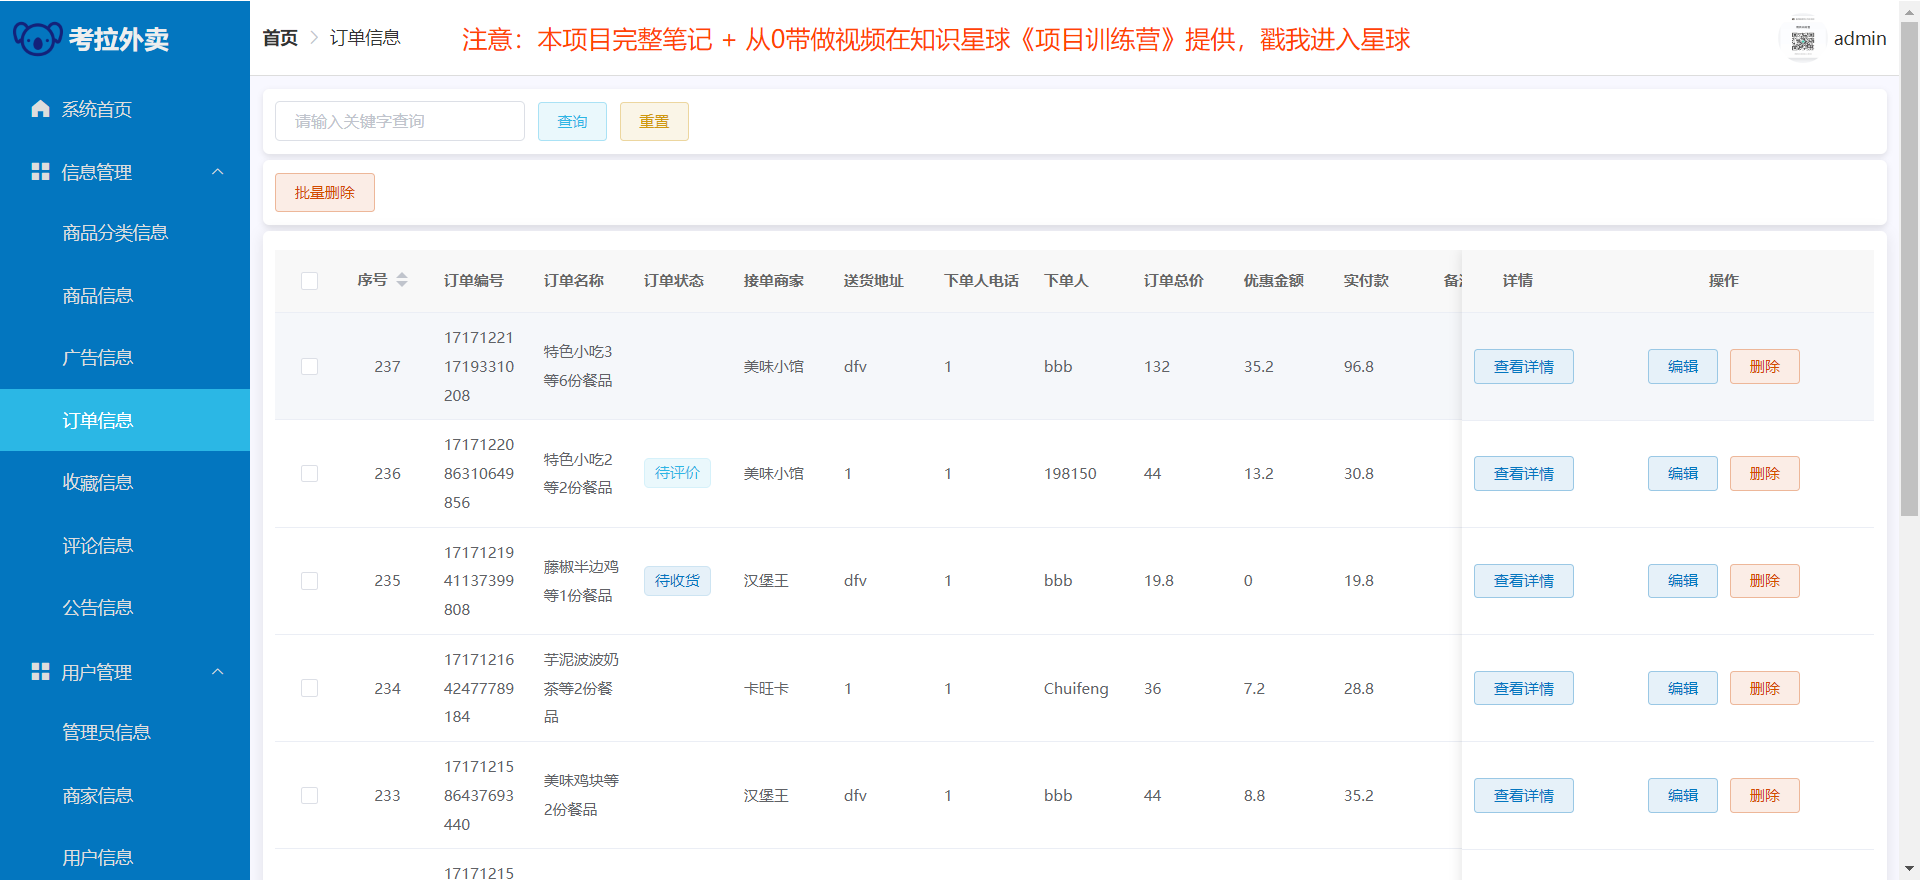Edit order 236
Screen dimensions: 1920x880
1682,474
